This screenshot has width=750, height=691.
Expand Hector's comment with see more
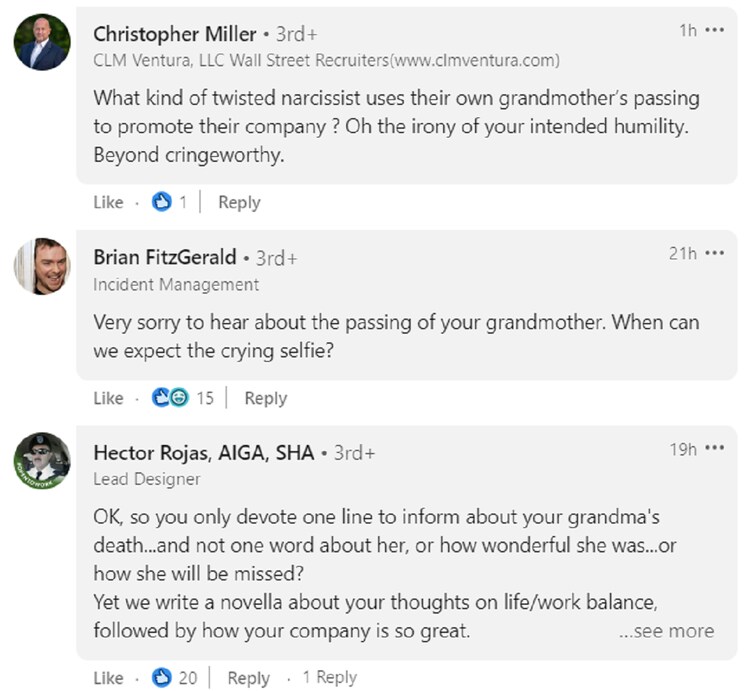pos(666,631)
